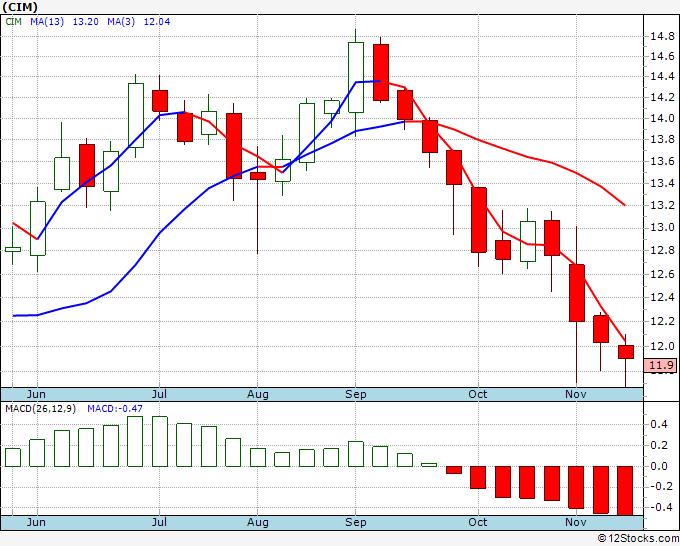Click the MA(13) value 13.20
680x546 pixels.
pos(85,22)
